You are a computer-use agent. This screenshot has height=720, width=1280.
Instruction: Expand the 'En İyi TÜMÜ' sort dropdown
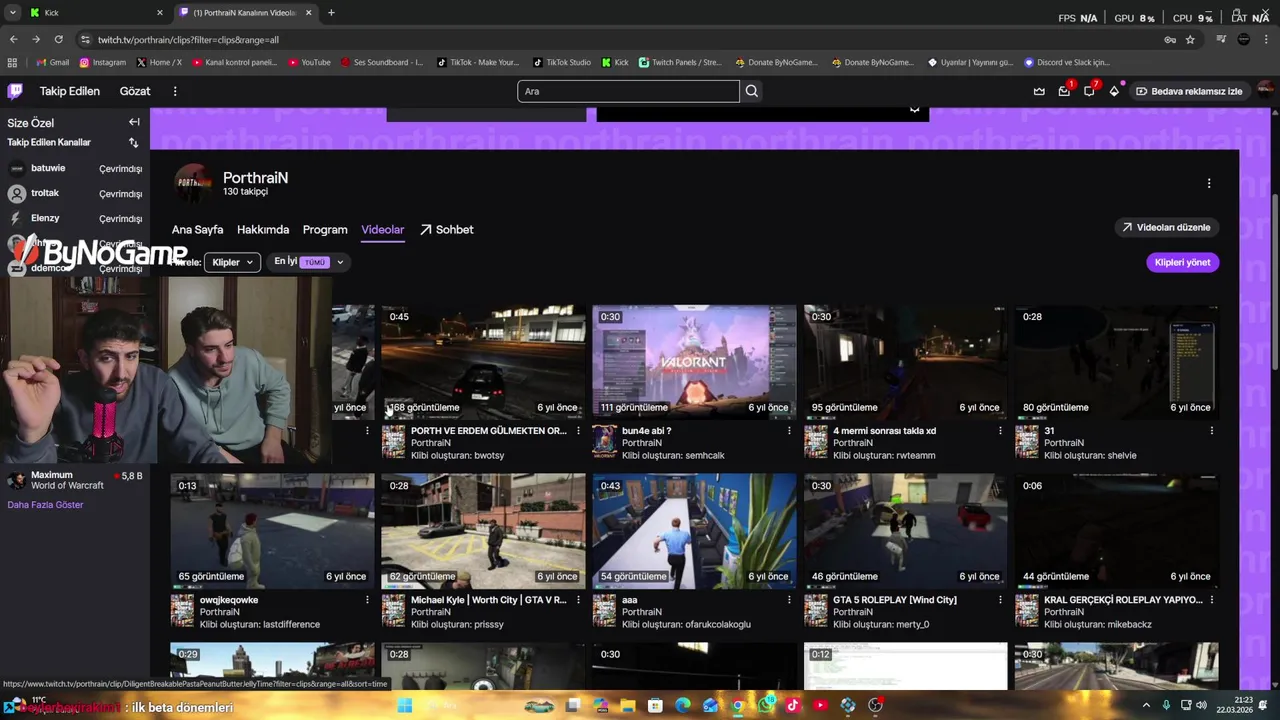[x=309, y=262]
